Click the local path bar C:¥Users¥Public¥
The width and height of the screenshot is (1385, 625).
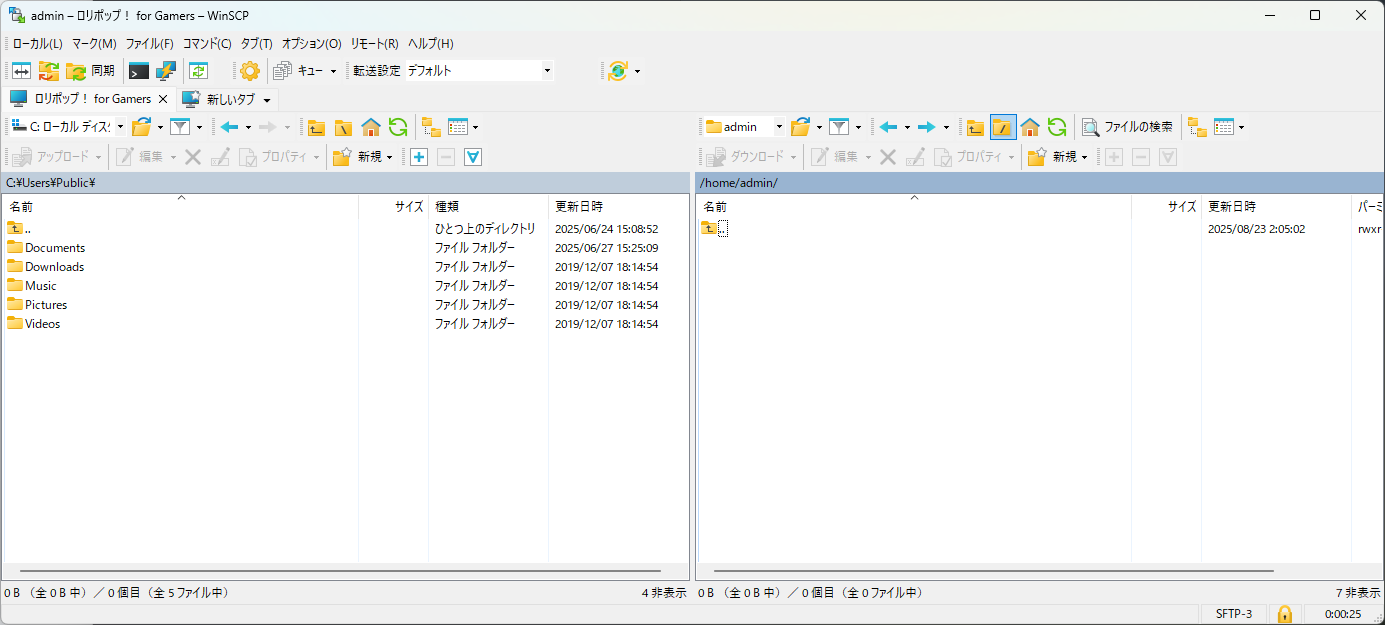click(345, 183)
